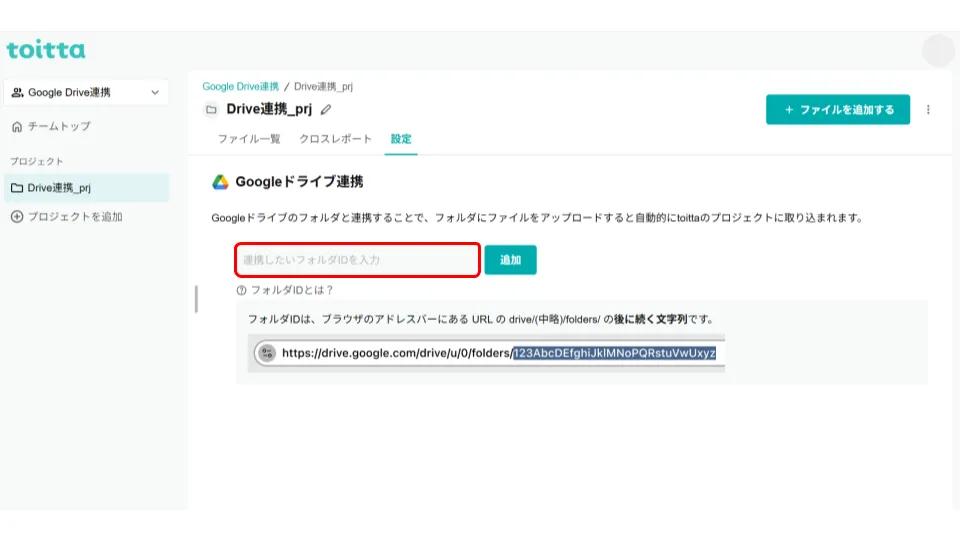Image resolution: width=960 pixels, height=540 pixels.
Task: Go to チームトップ in sidebar
Action: (x=51, y=126)
